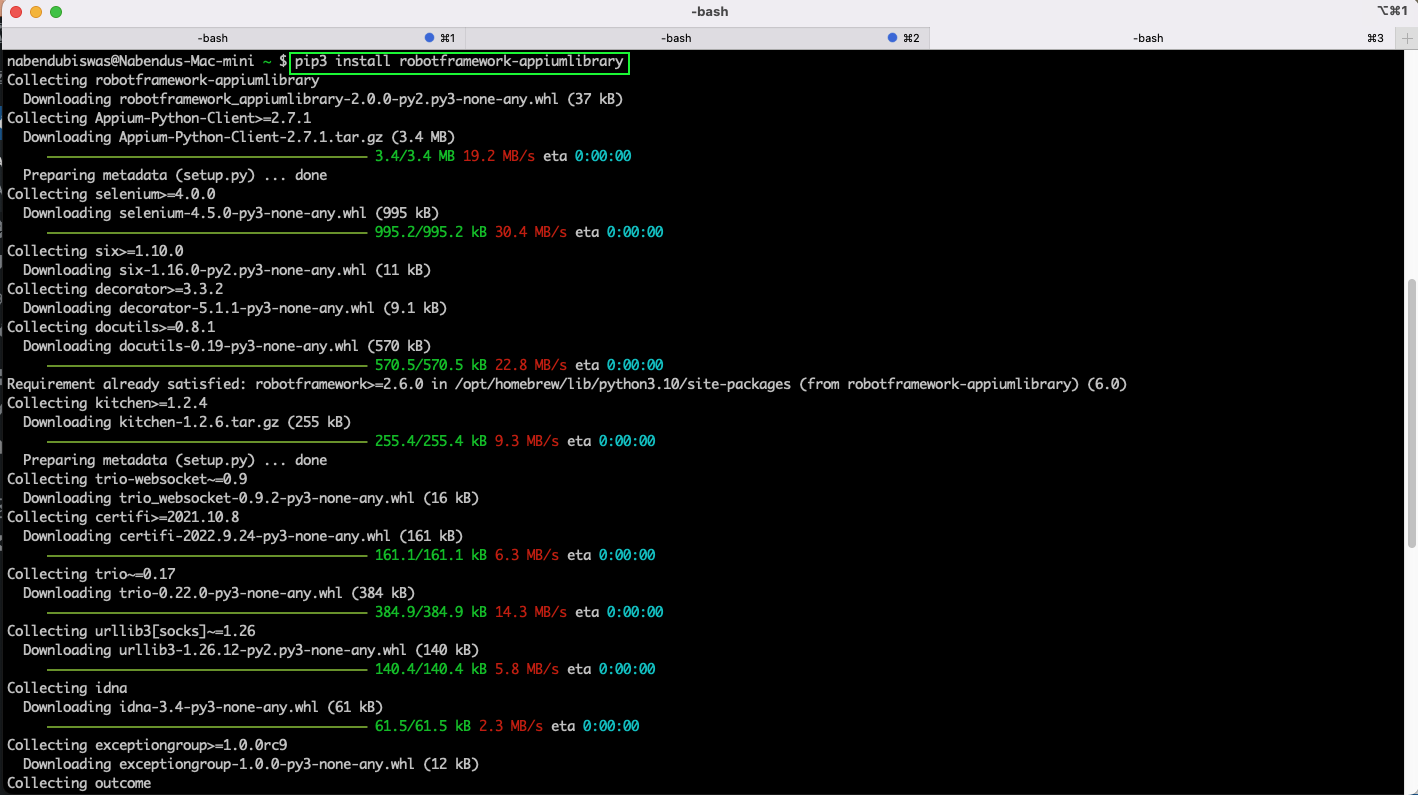Click the line 'Collecting trio-websocket~=0.9'
The width and height of the screenshot is (1418, 795).
coord(127,479)
